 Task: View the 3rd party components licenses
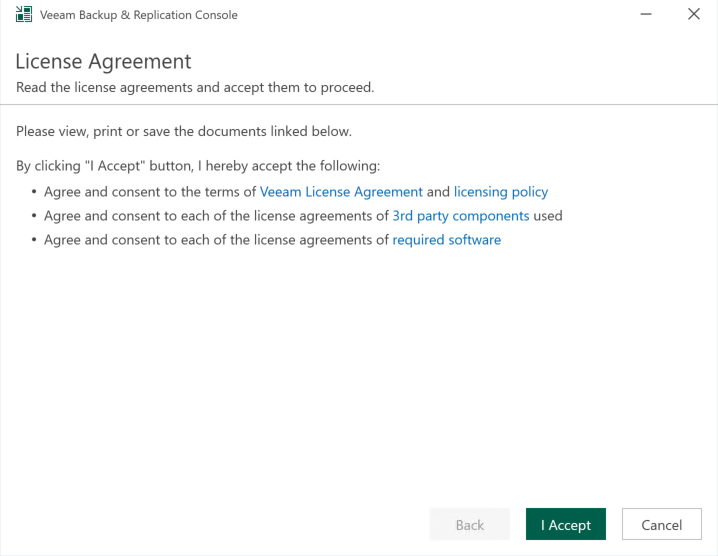pos(460,216)
